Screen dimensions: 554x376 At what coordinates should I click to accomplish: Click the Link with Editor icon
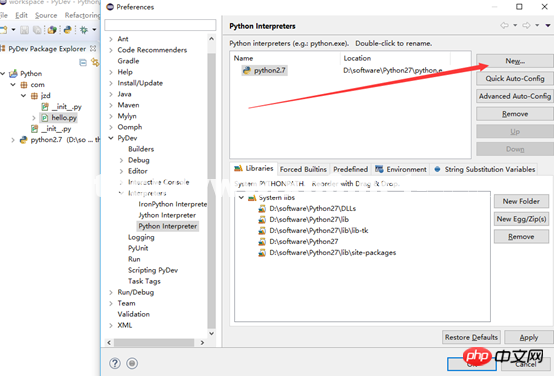[95, 63]
